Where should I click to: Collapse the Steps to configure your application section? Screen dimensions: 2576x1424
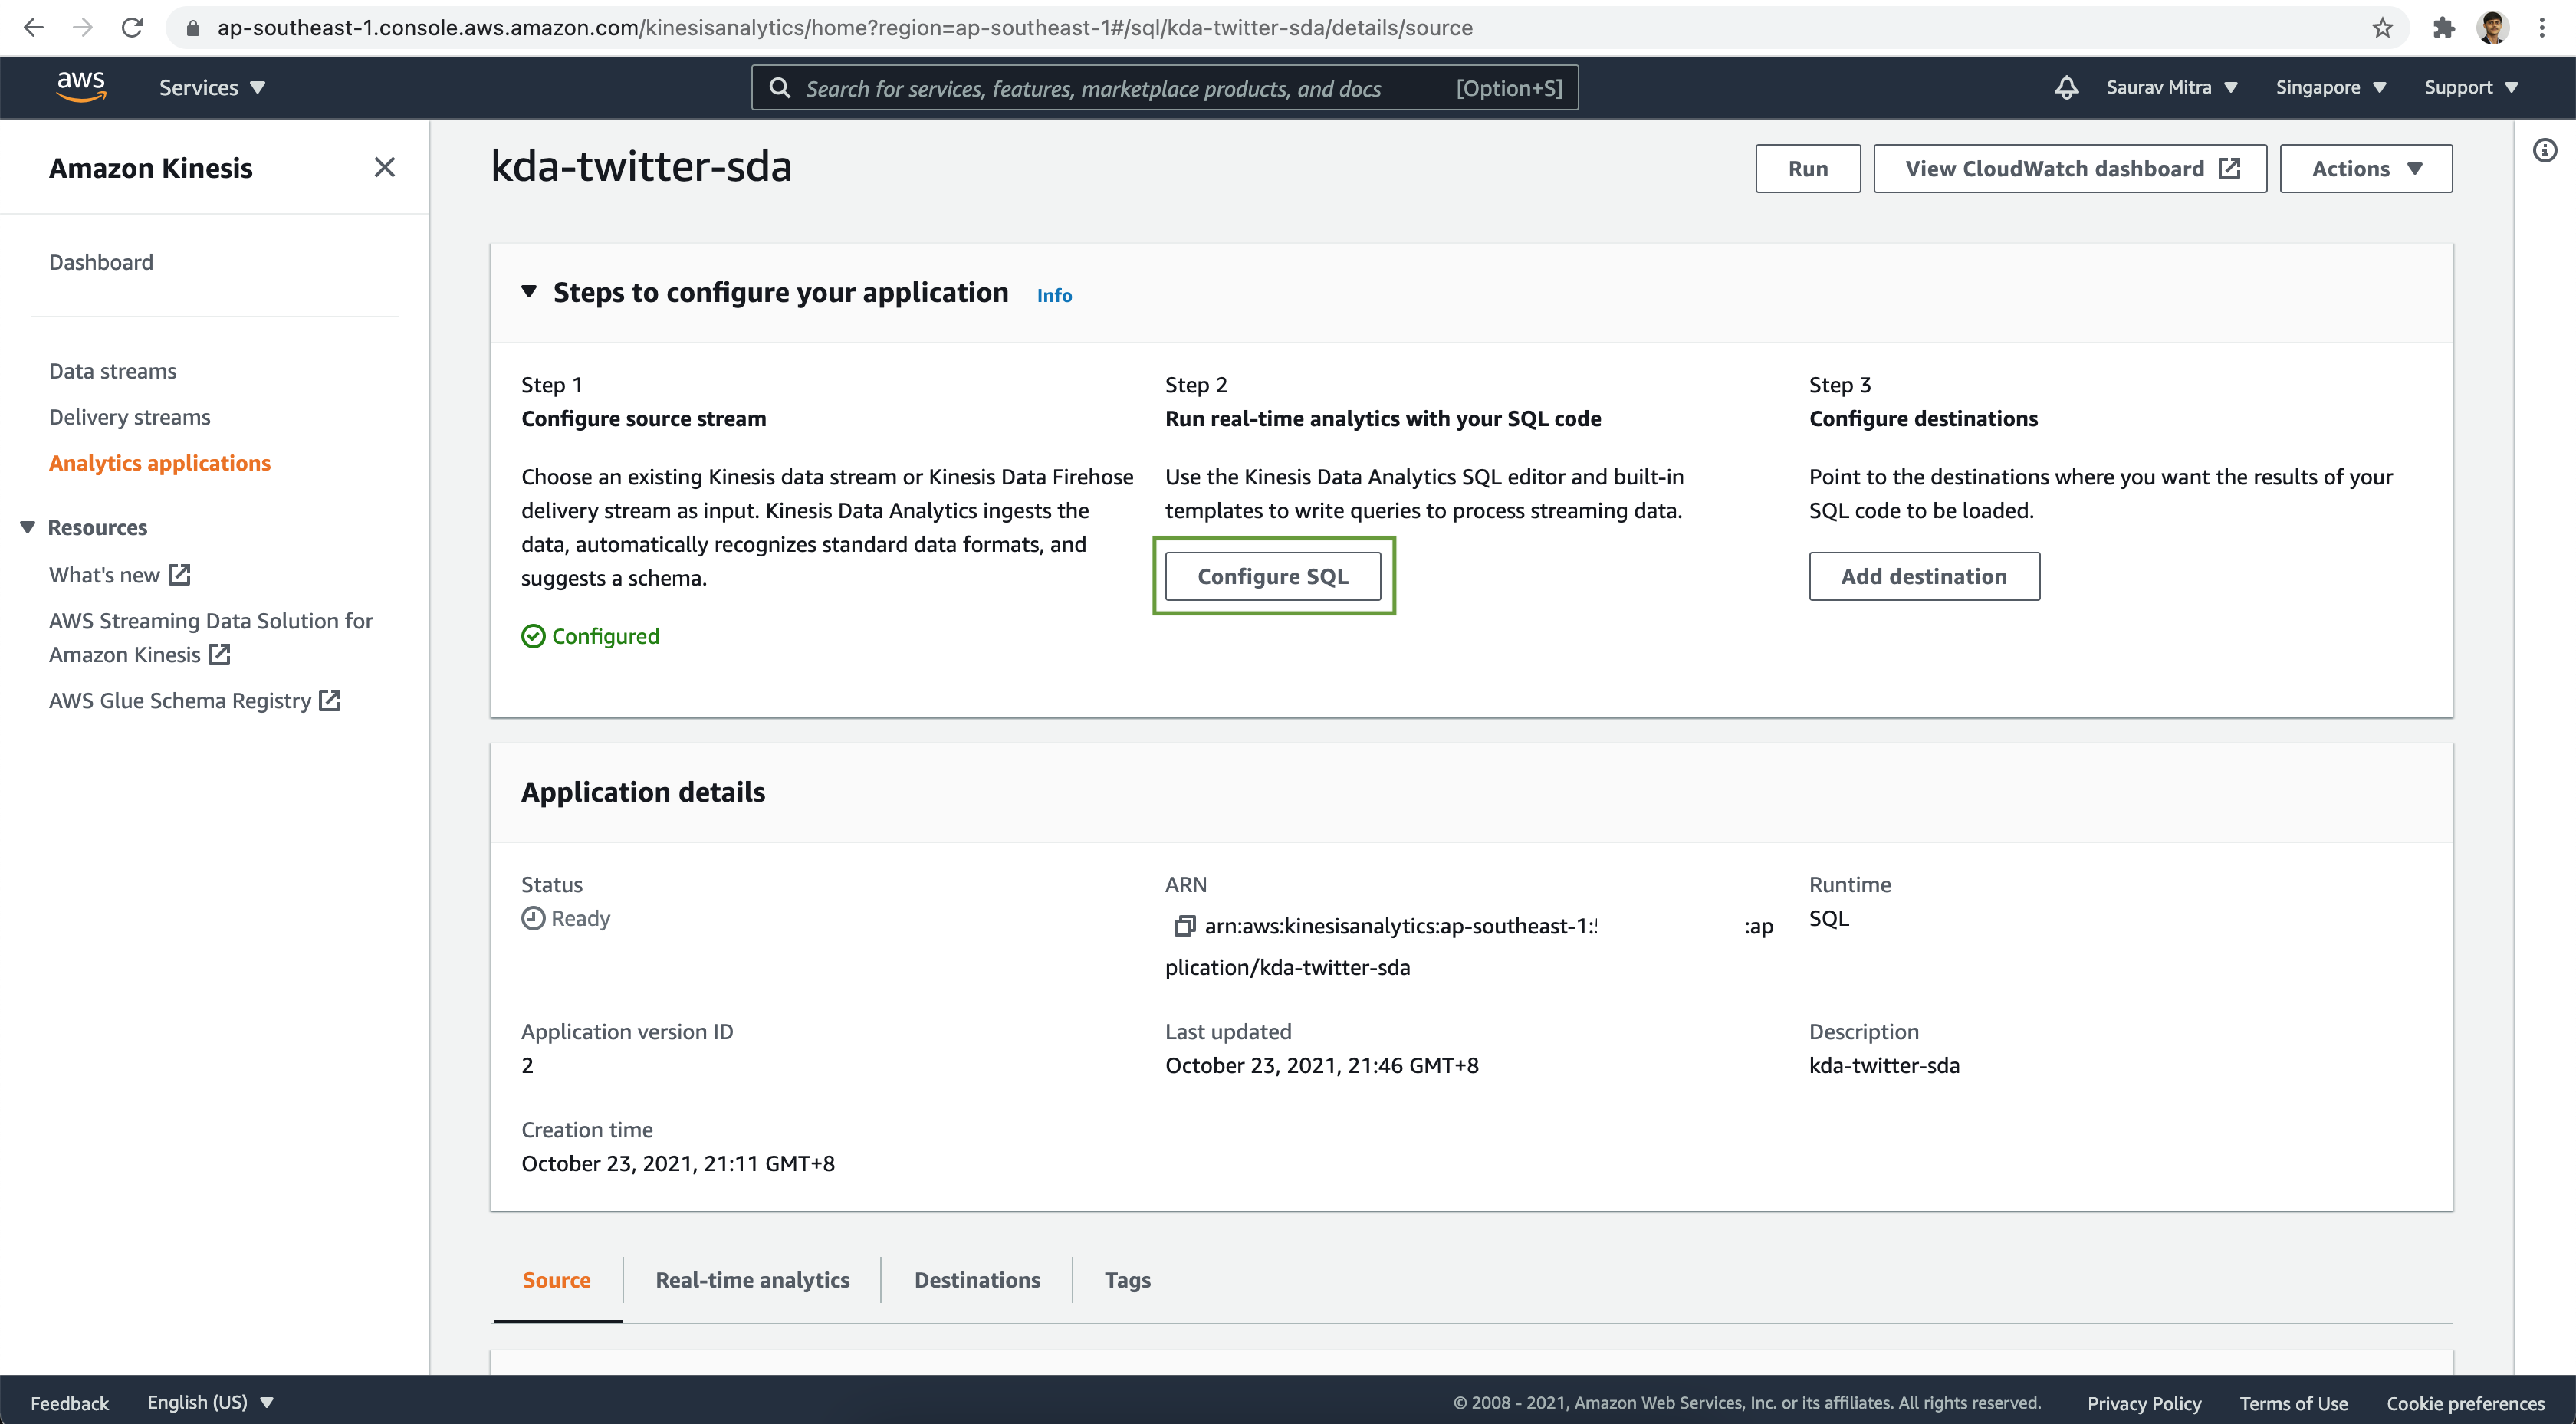pos(529,292)
